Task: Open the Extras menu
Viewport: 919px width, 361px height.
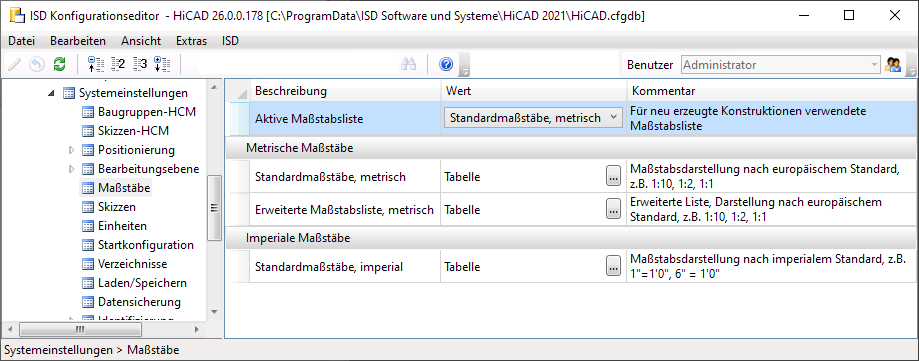Action: [192, 41]
